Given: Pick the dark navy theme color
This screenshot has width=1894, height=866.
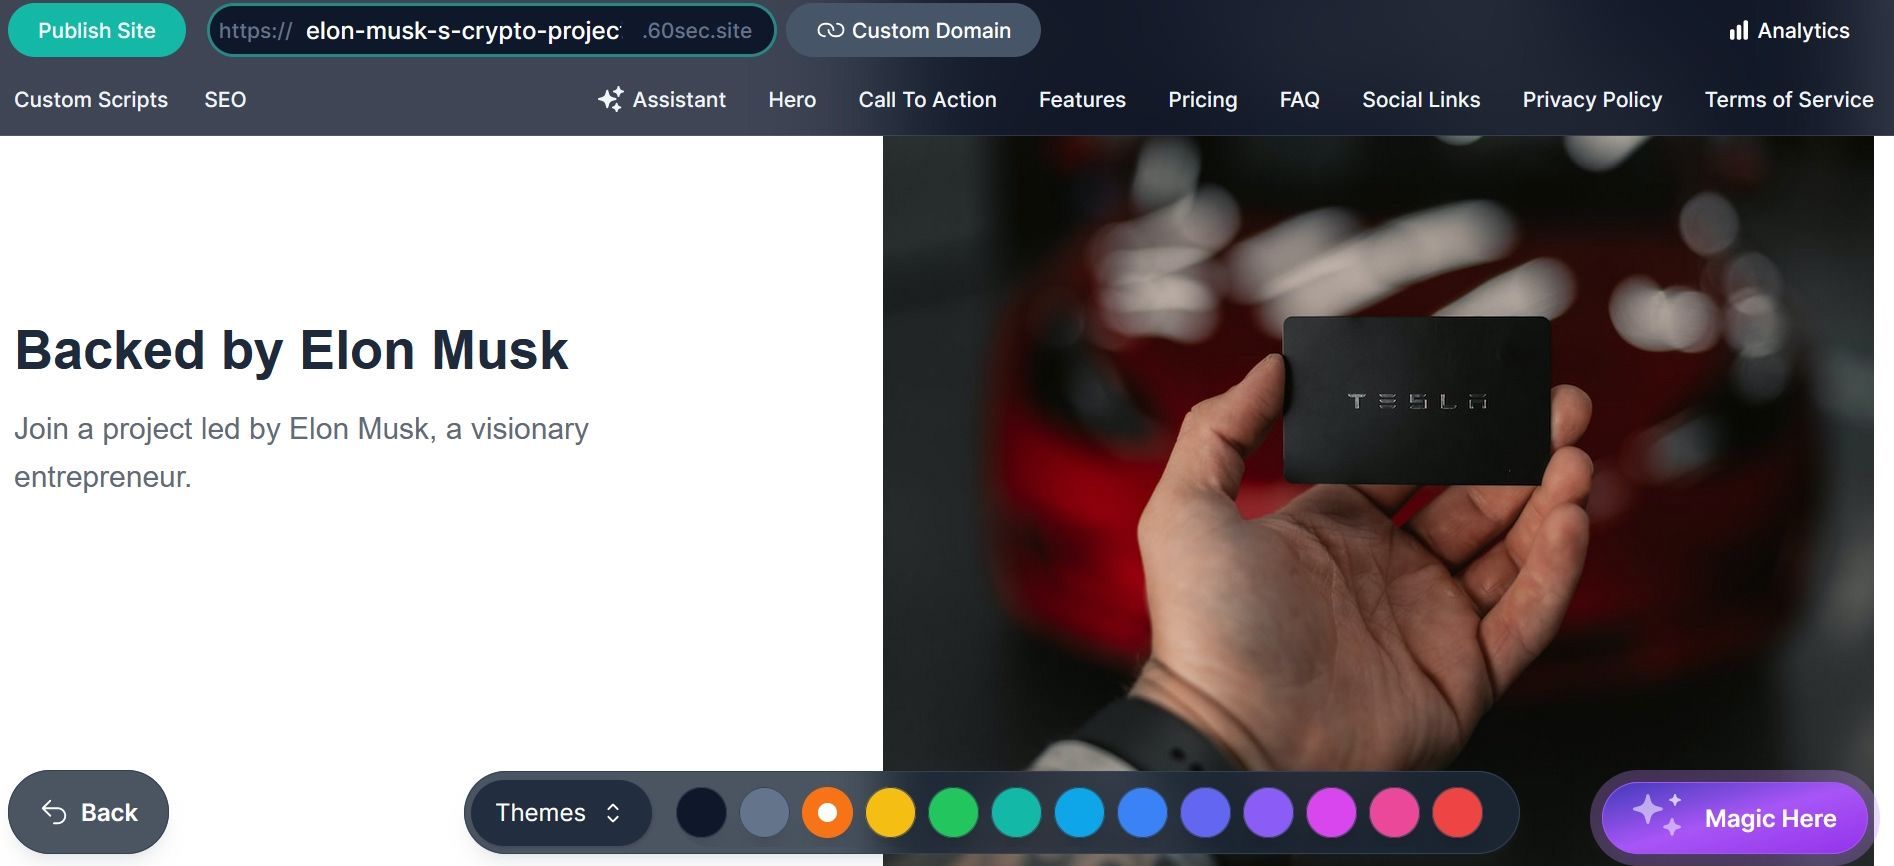Looking at the screenshot, I should pyautogui.click(x=701, y=812).
